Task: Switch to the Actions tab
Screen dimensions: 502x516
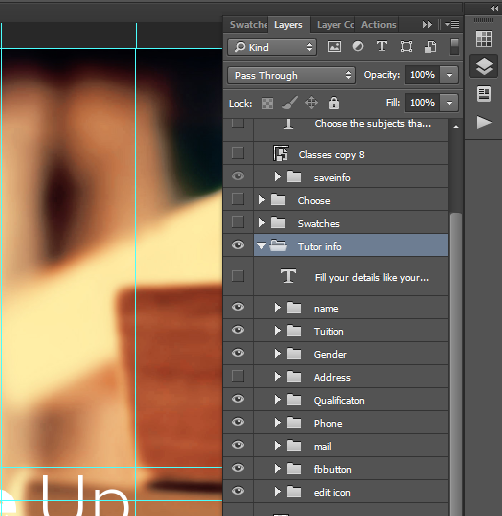Action: click(x=378, y=25)
